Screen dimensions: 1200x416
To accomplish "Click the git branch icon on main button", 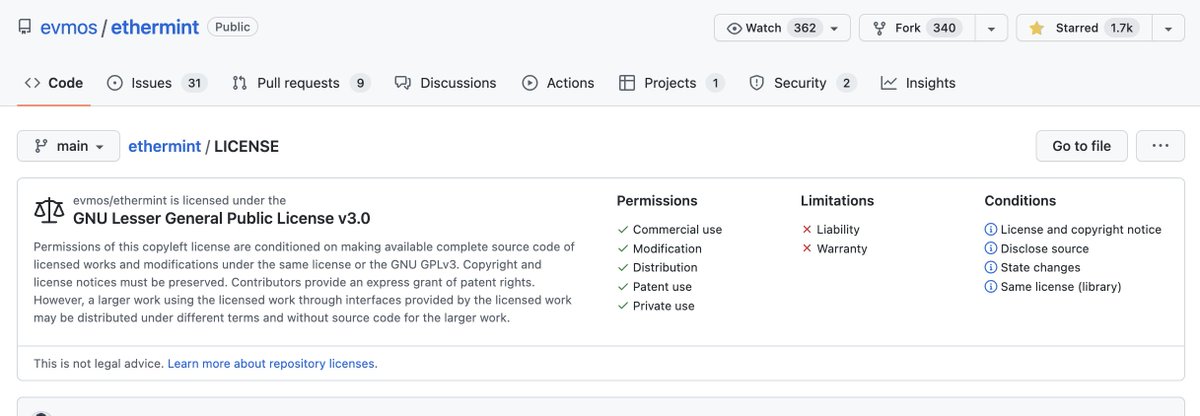I will pyautogui.click(x=41, y=146).
